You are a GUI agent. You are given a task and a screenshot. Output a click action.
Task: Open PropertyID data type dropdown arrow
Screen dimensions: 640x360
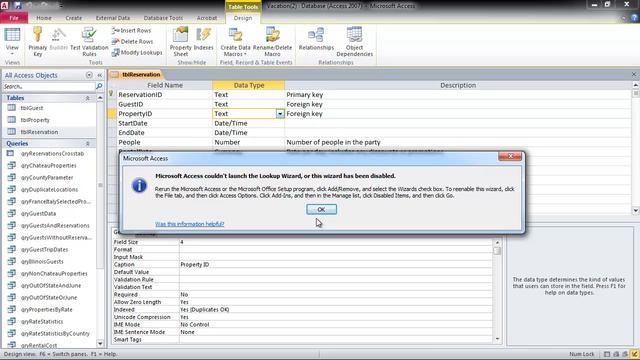coord(280,114)
